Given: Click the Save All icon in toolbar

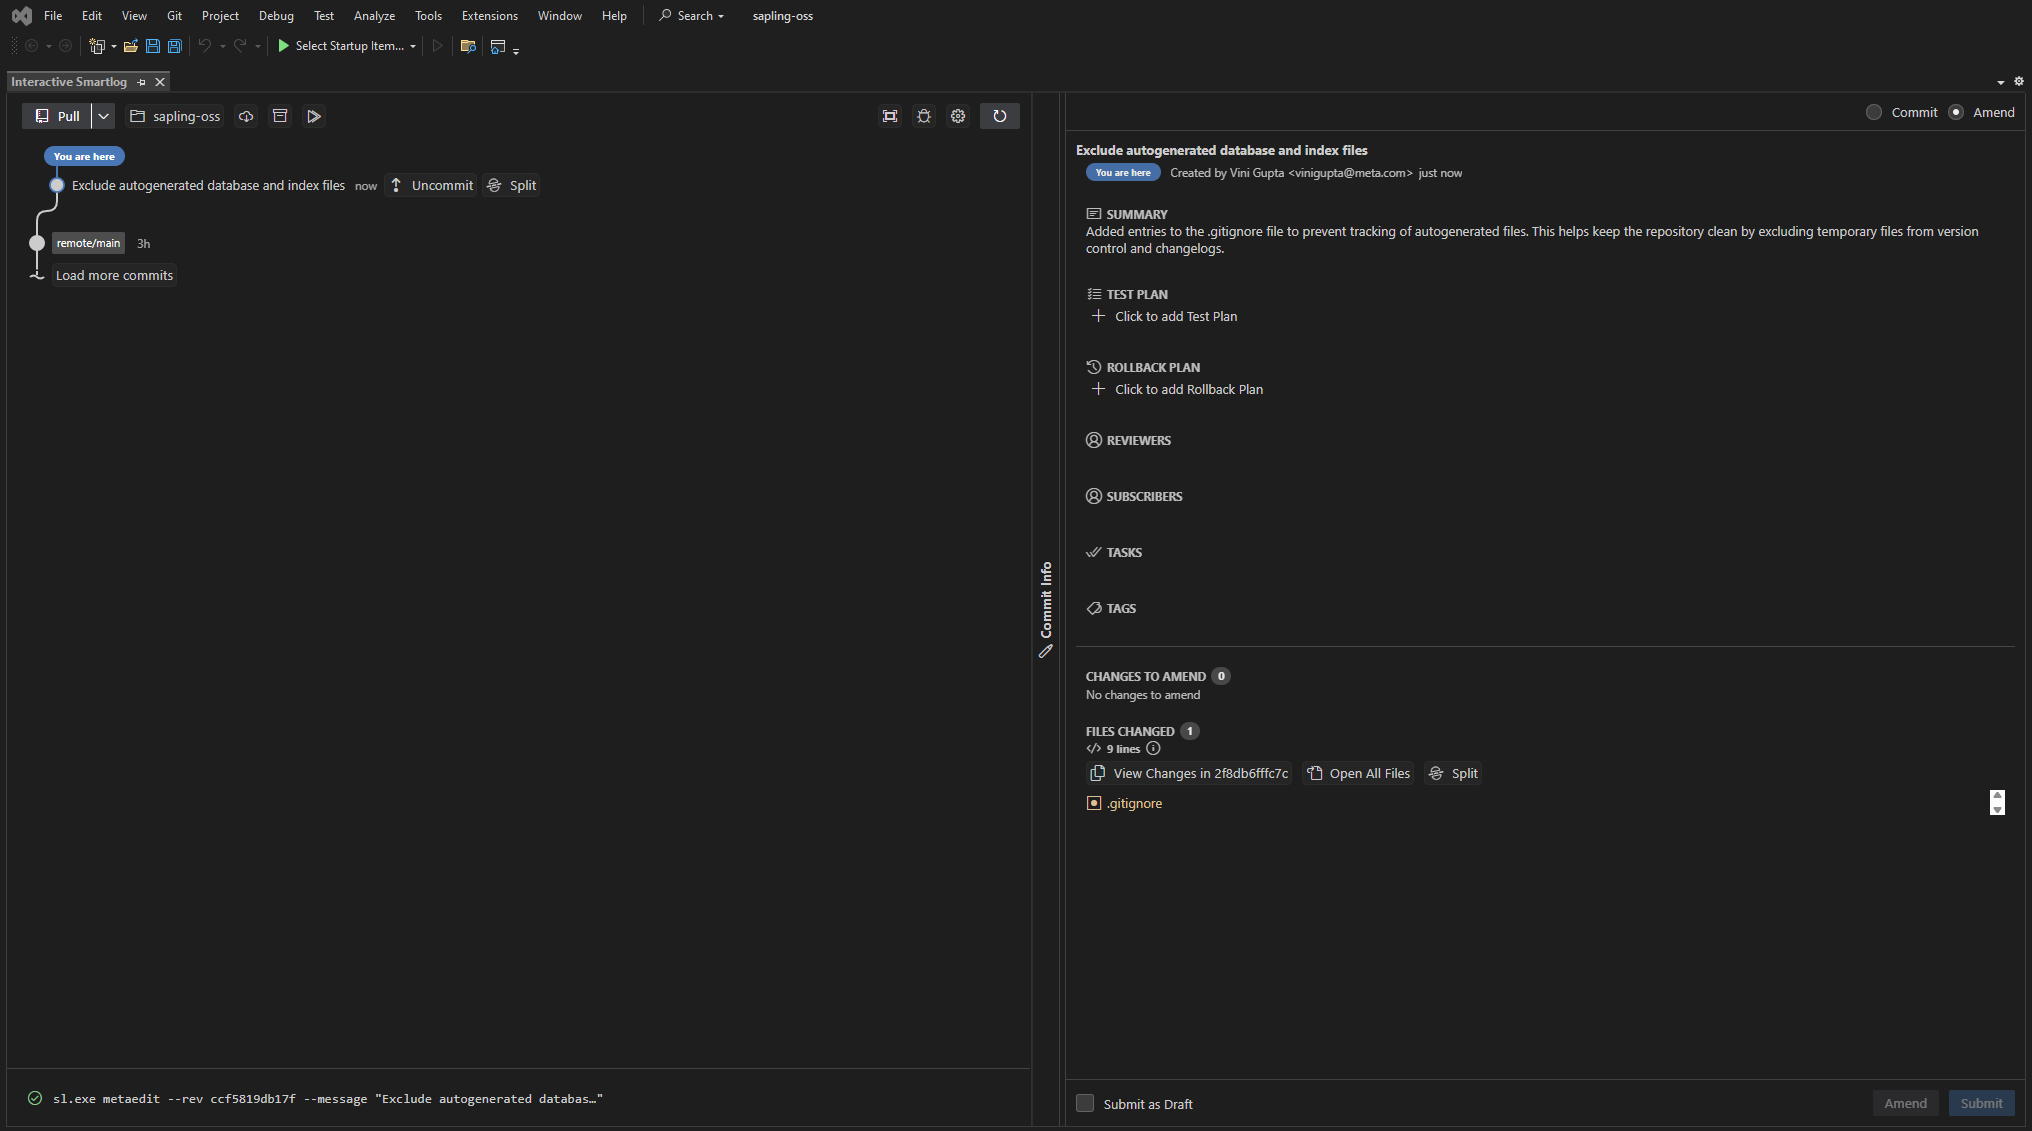Looking at the screenshot, I should tap(175, 46).
